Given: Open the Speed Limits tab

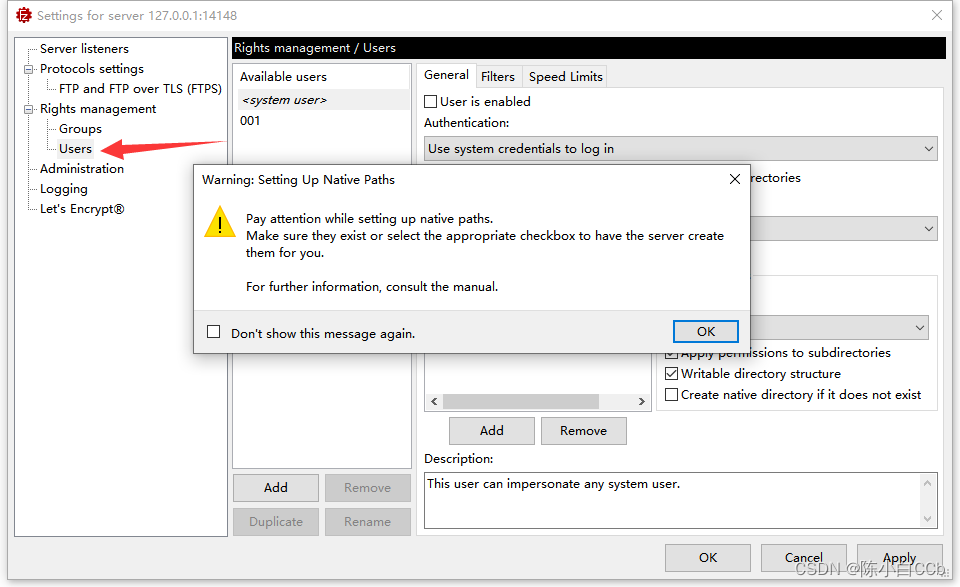Looking at the screenshot, I should (x=566, y=77).
